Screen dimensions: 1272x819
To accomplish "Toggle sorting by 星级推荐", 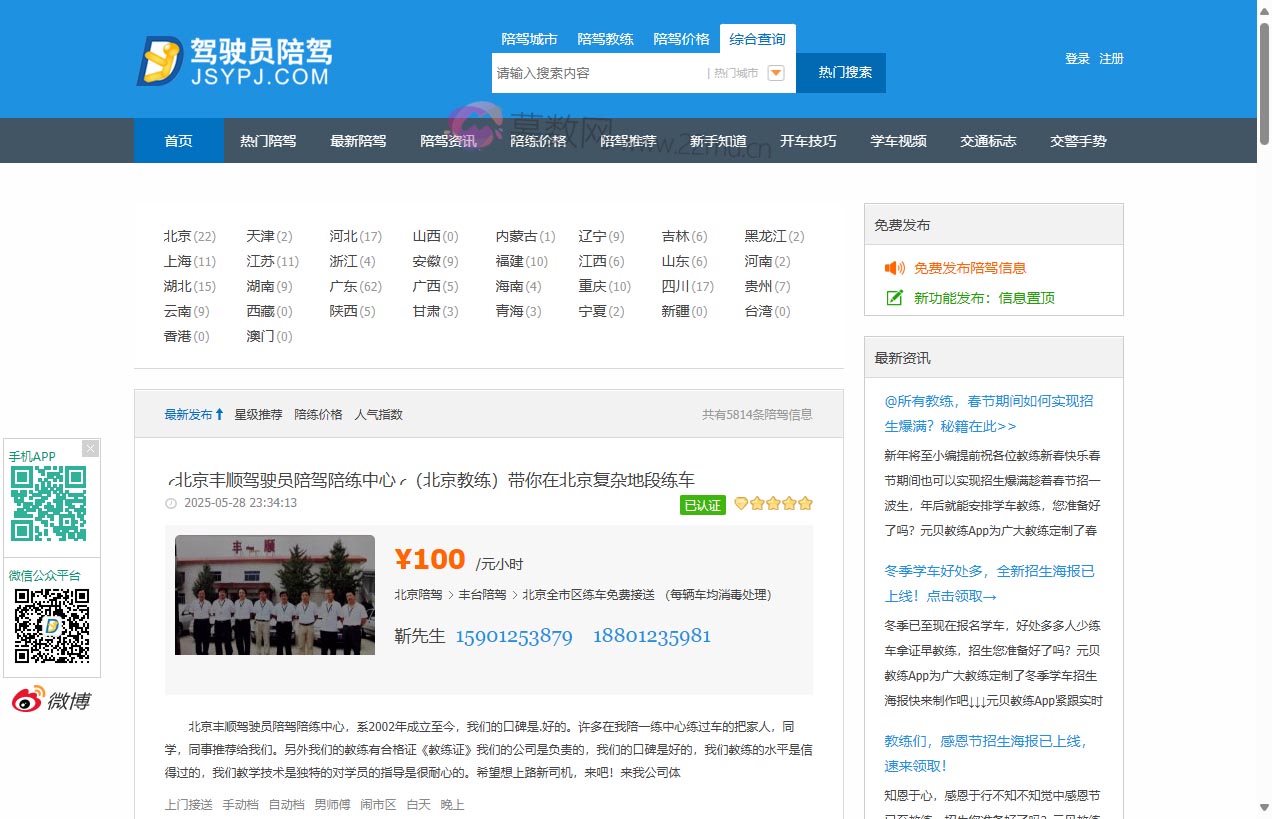I will click(258, 413).
